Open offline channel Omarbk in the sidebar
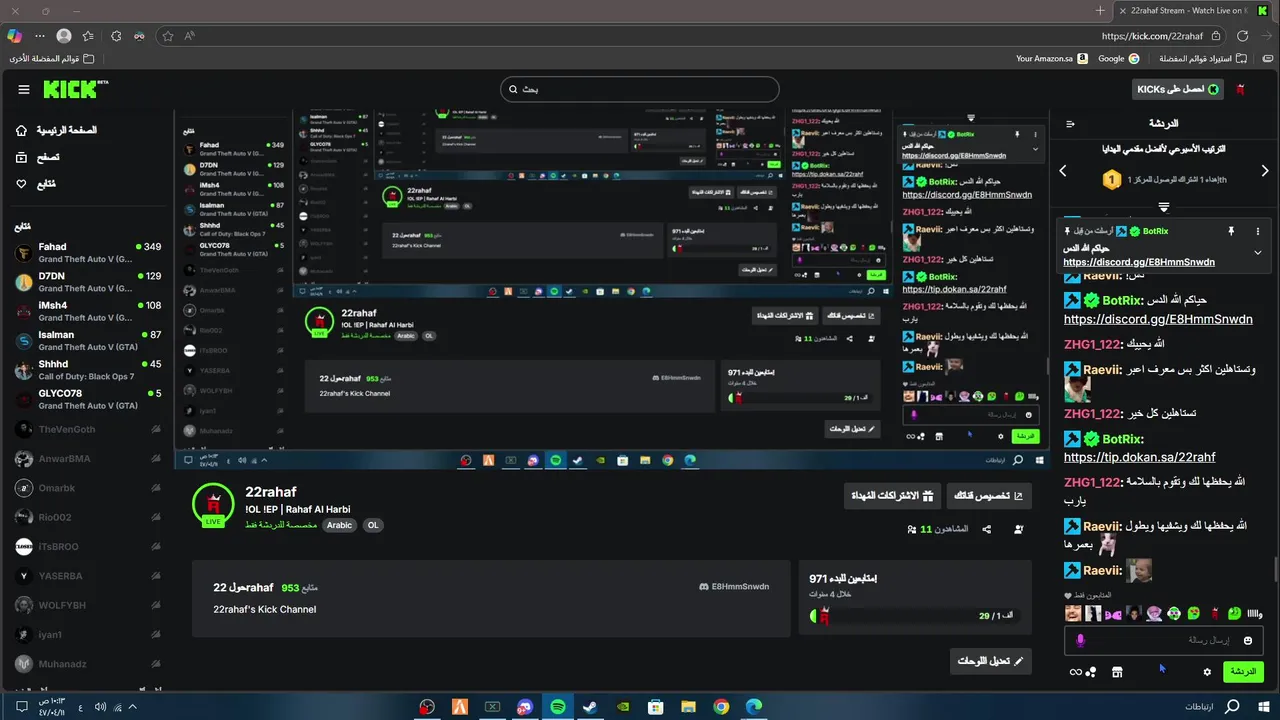 point(88,488)
